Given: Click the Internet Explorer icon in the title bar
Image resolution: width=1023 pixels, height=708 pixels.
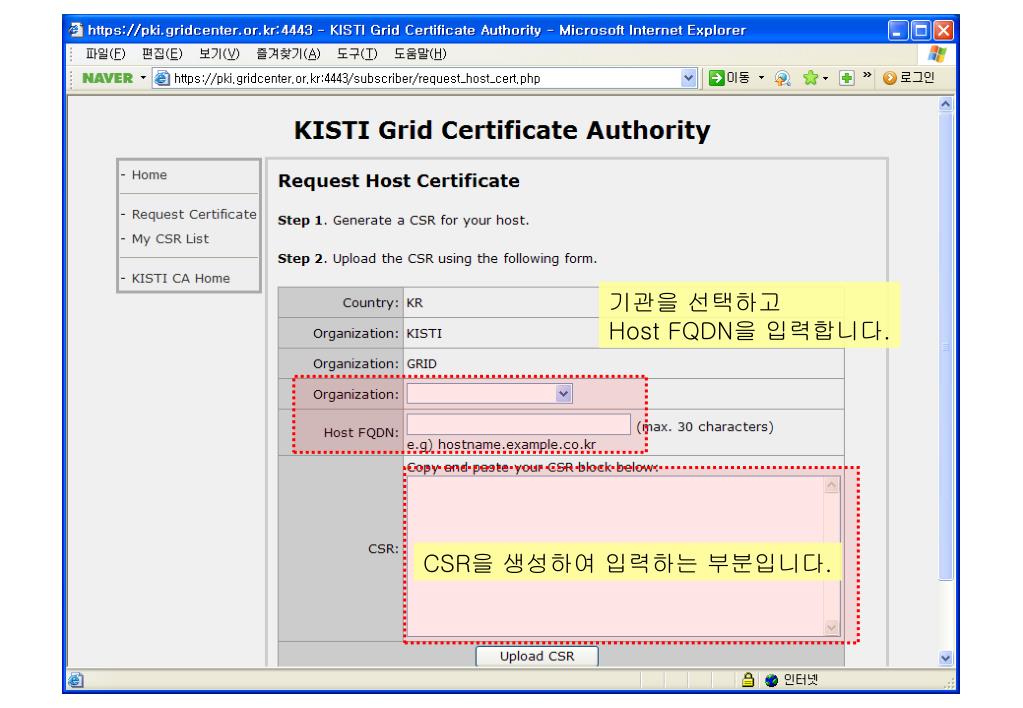Looking at the screenshot, I should pos(76,30).
